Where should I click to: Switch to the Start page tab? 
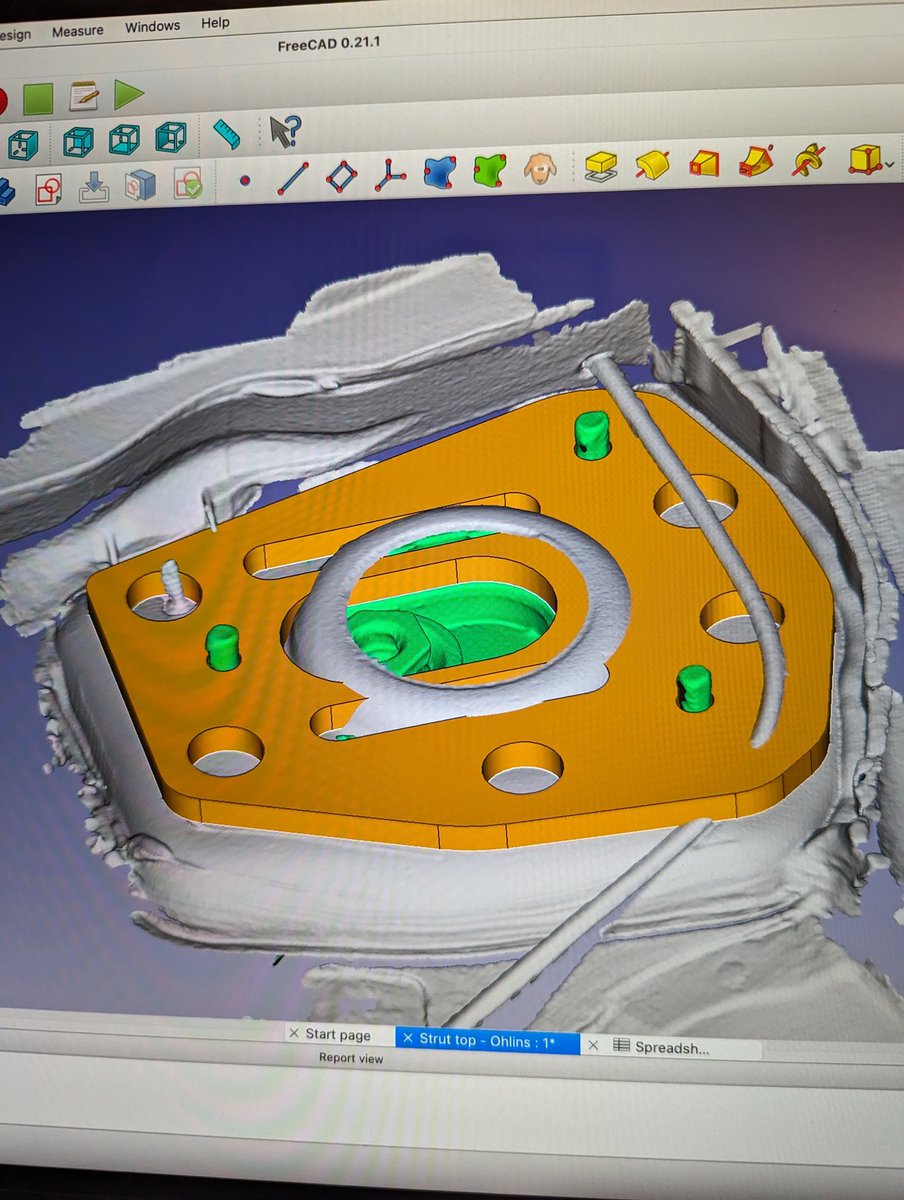pos(338,1035)
